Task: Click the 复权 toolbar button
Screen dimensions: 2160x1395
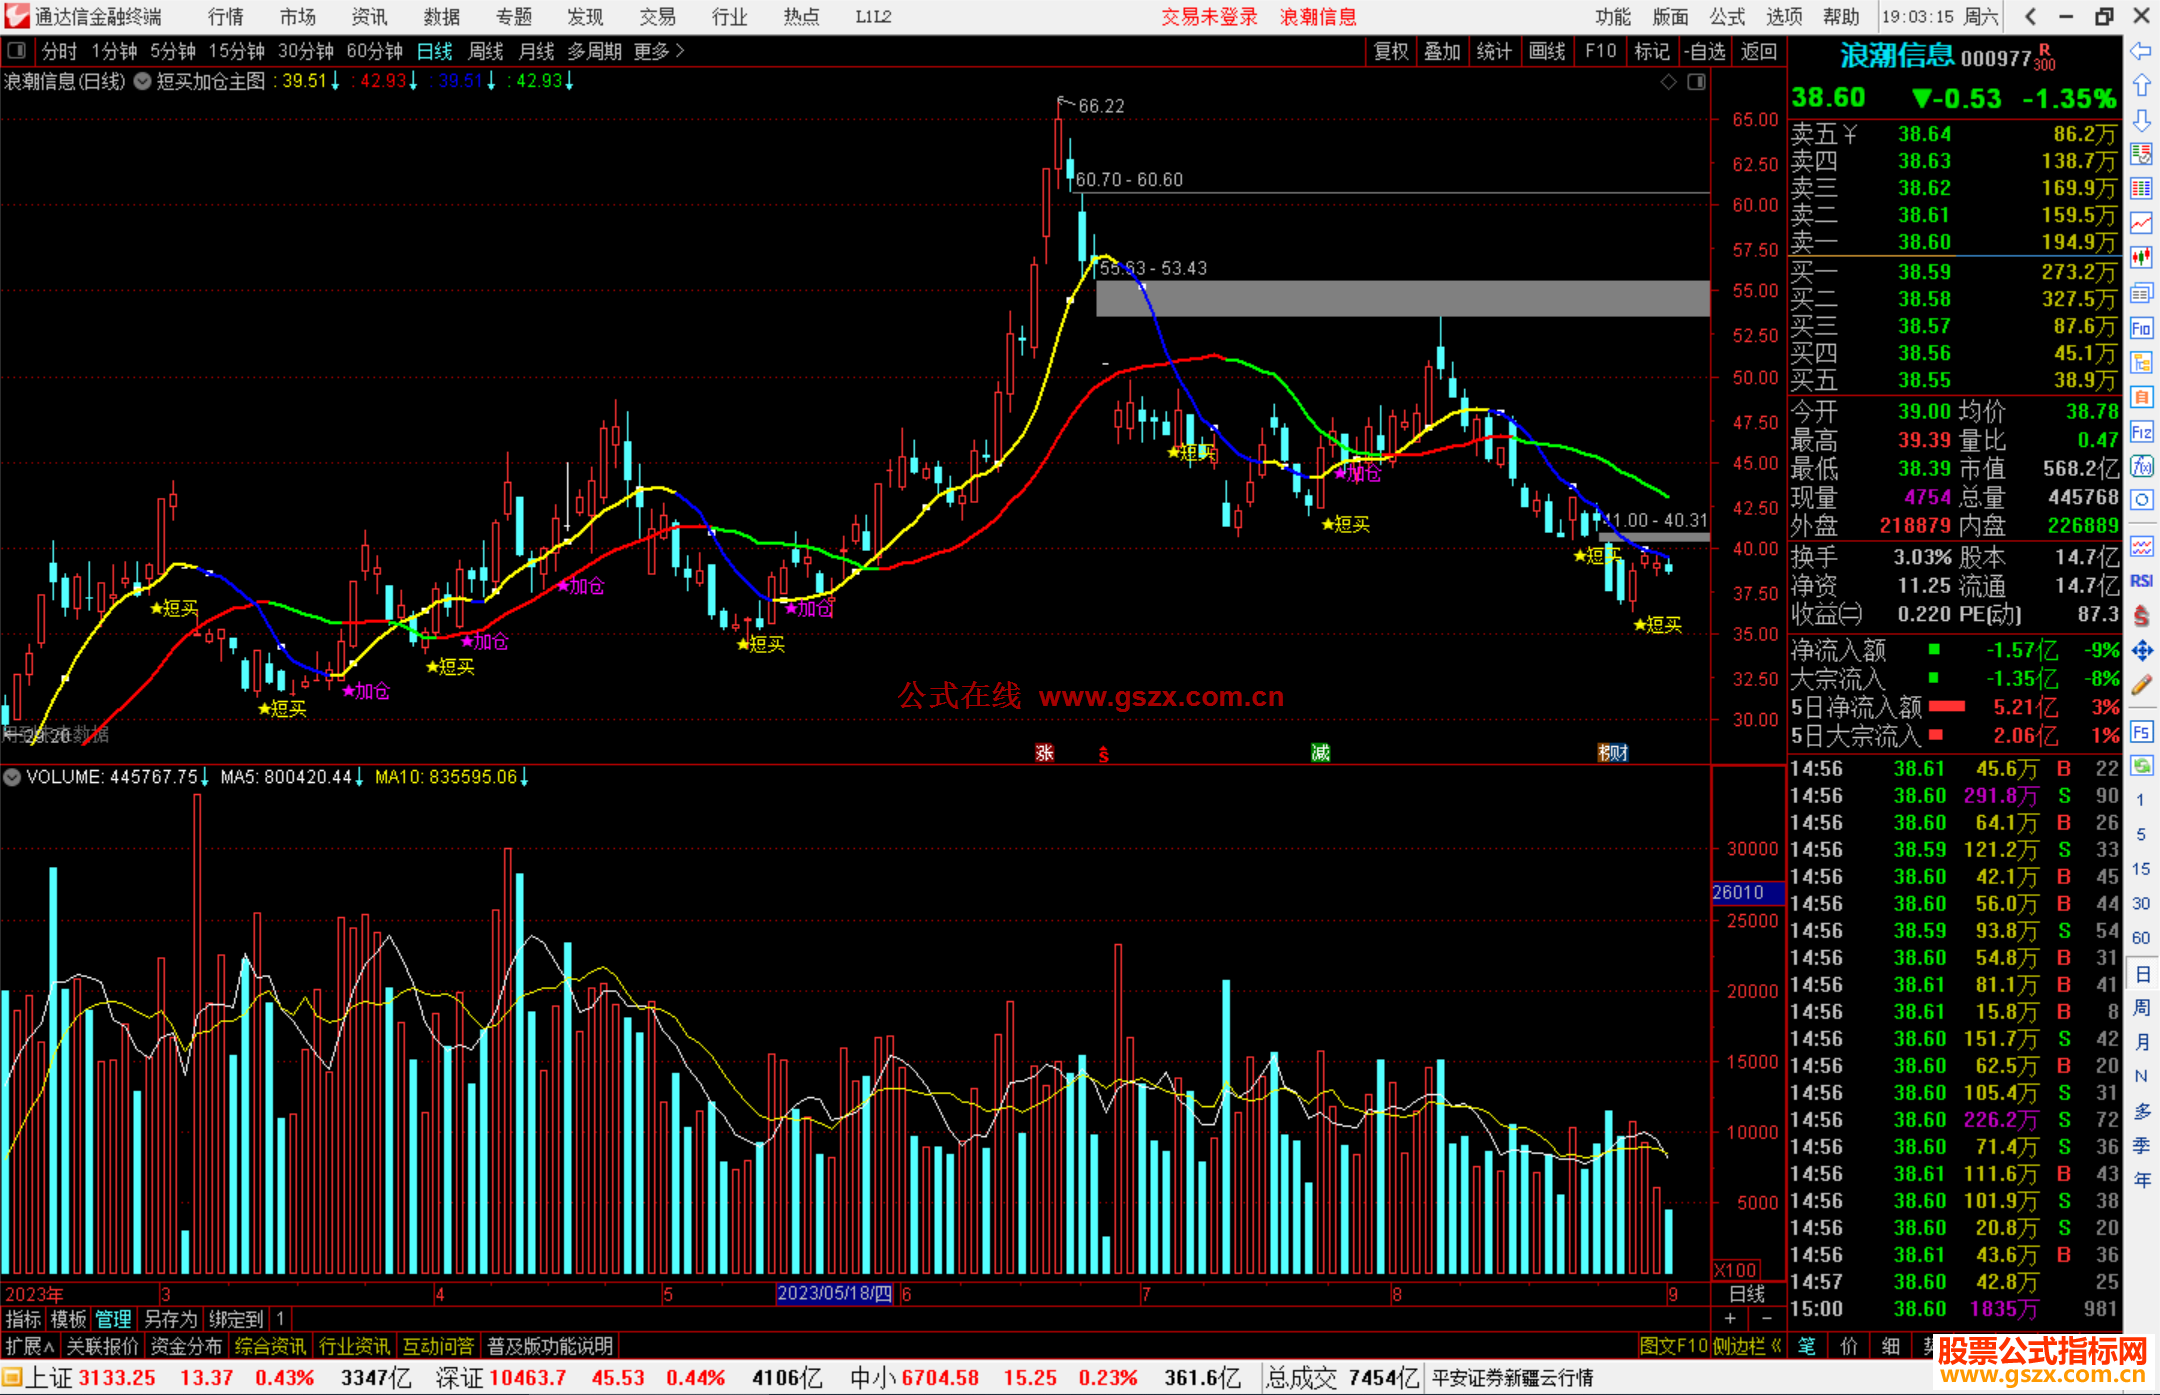Action: (x=1391, y=51)
